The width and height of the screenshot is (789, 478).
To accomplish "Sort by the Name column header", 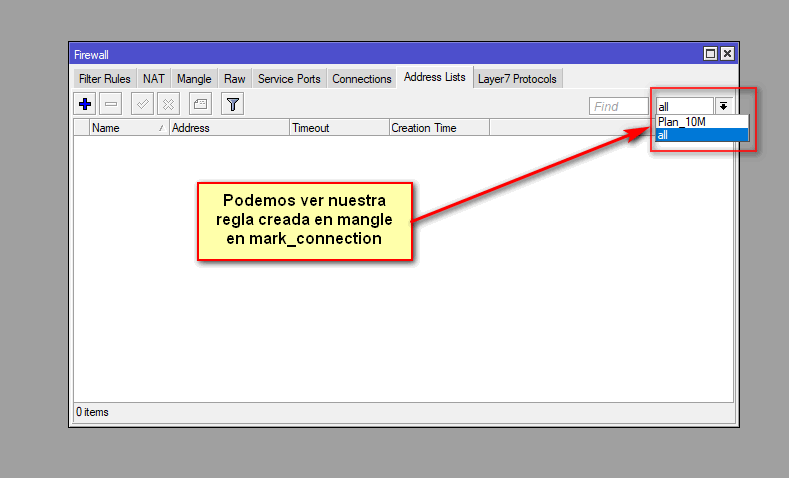I will [x=127, y=128].
